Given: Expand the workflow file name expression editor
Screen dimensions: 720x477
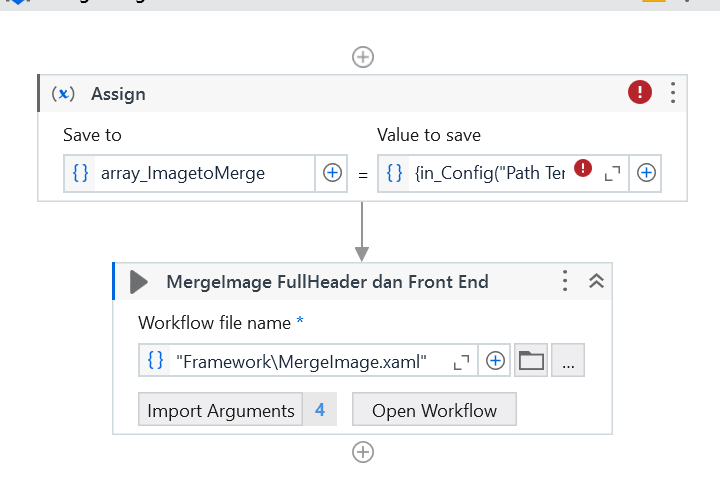Looking at the screenshot, I should coord(461,362).
